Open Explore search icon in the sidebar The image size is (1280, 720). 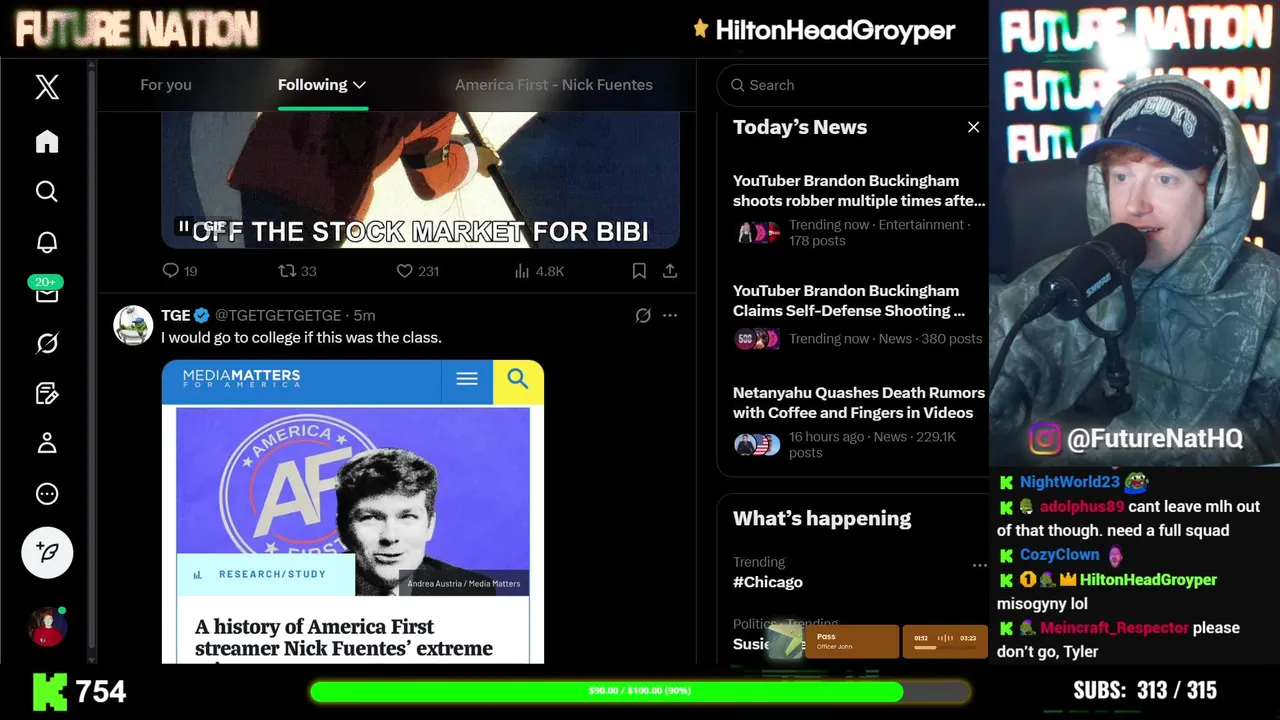tap(47, 191)
